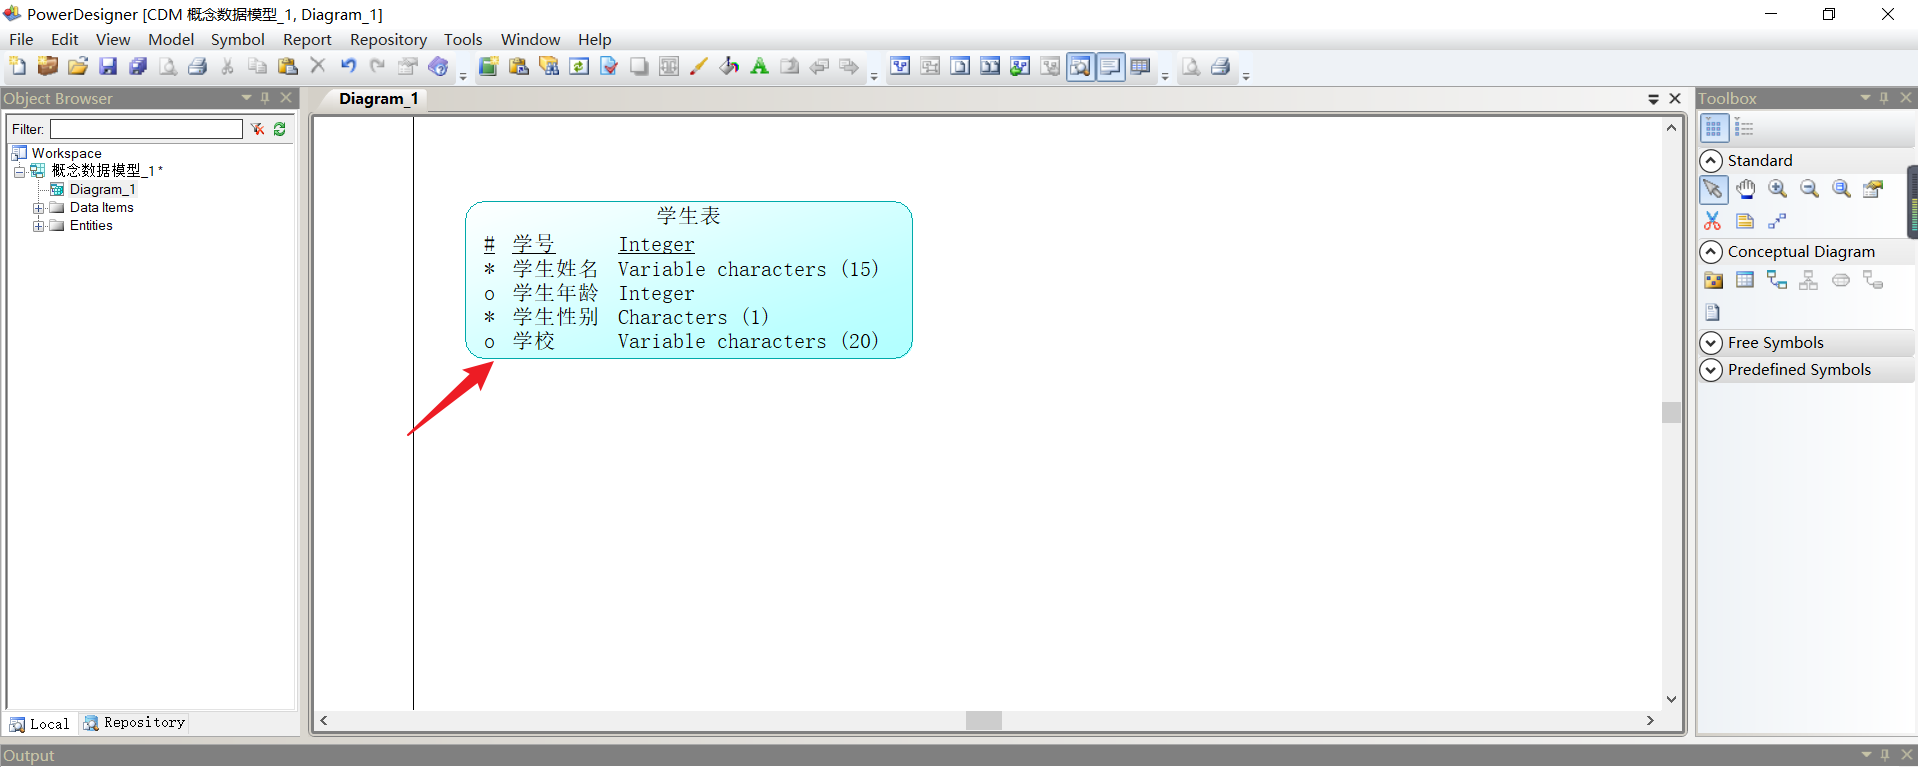The image size is (1918, 767).
Task: Select the Relationship tool in Conceptual Diagram
Action: (x=1777, y=281)
